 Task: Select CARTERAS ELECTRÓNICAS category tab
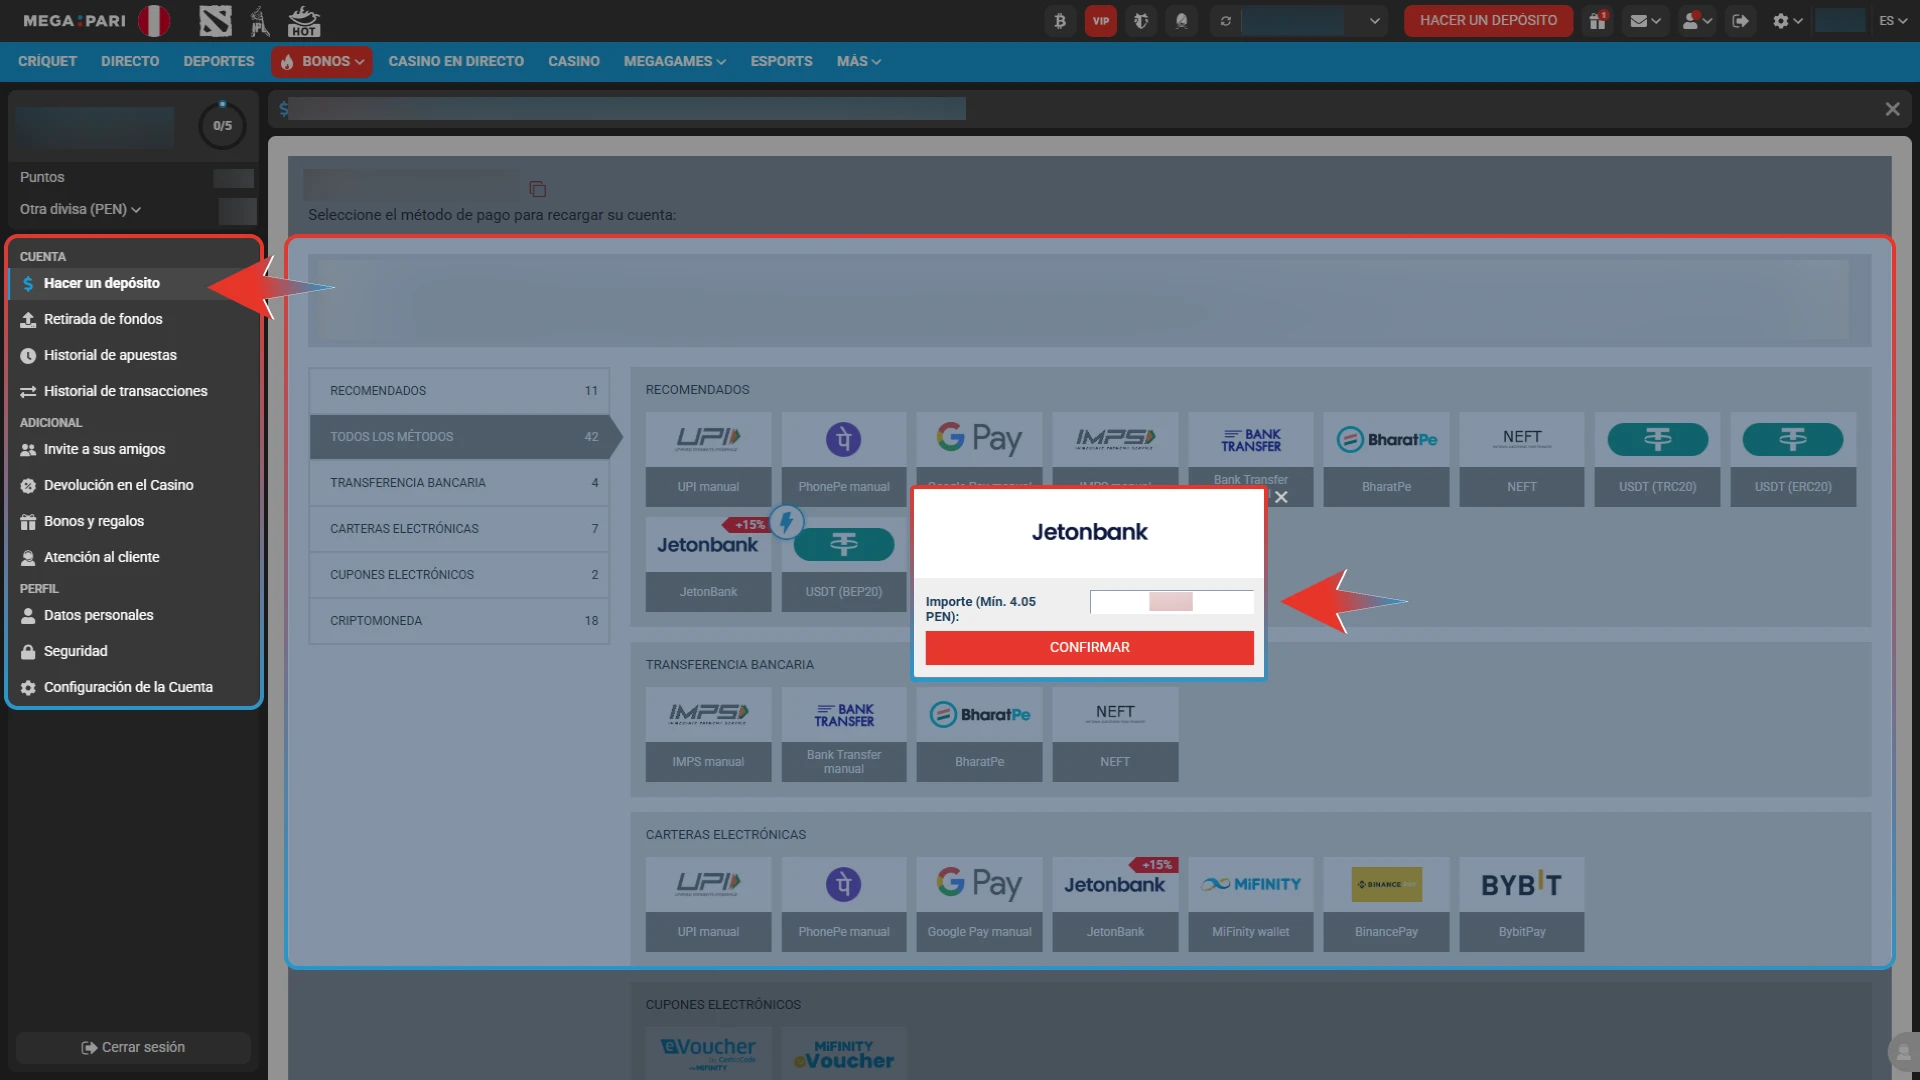[x=459, y=528]
